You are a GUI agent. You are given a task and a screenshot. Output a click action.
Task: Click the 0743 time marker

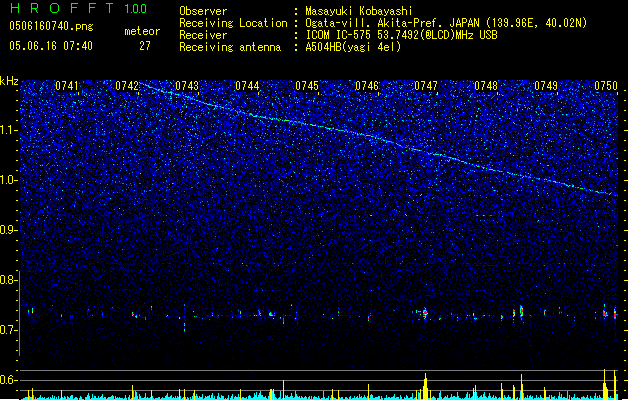pyautogui.click(x=187, y=86)
